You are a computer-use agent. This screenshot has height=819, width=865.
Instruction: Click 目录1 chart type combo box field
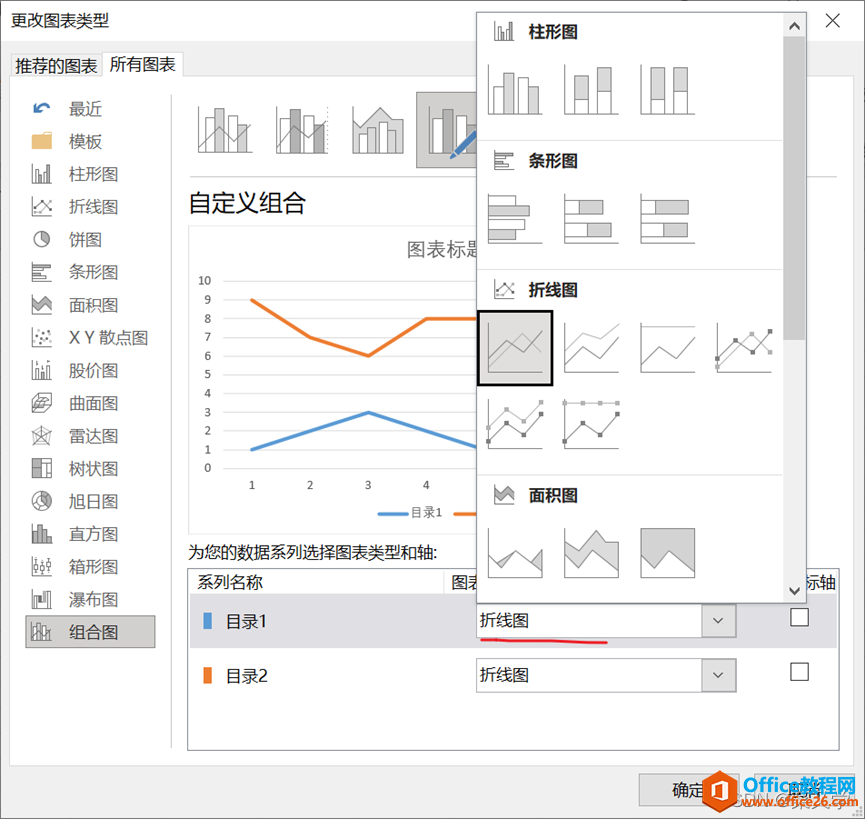tap(606, 620)
